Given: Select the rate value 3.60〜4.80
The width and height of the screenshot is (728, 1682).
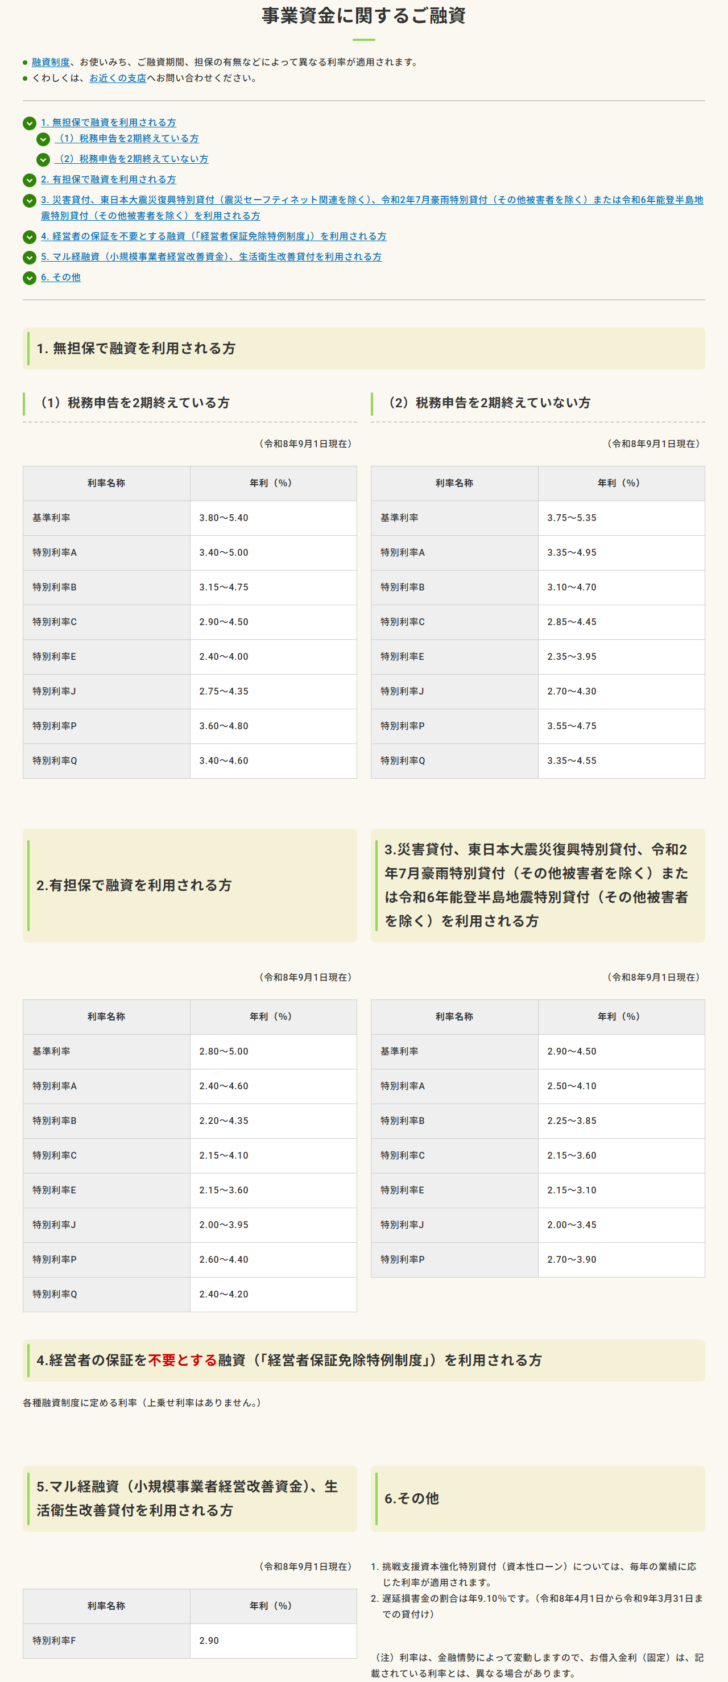Looking at the screenshot, I should click(224, 726).
